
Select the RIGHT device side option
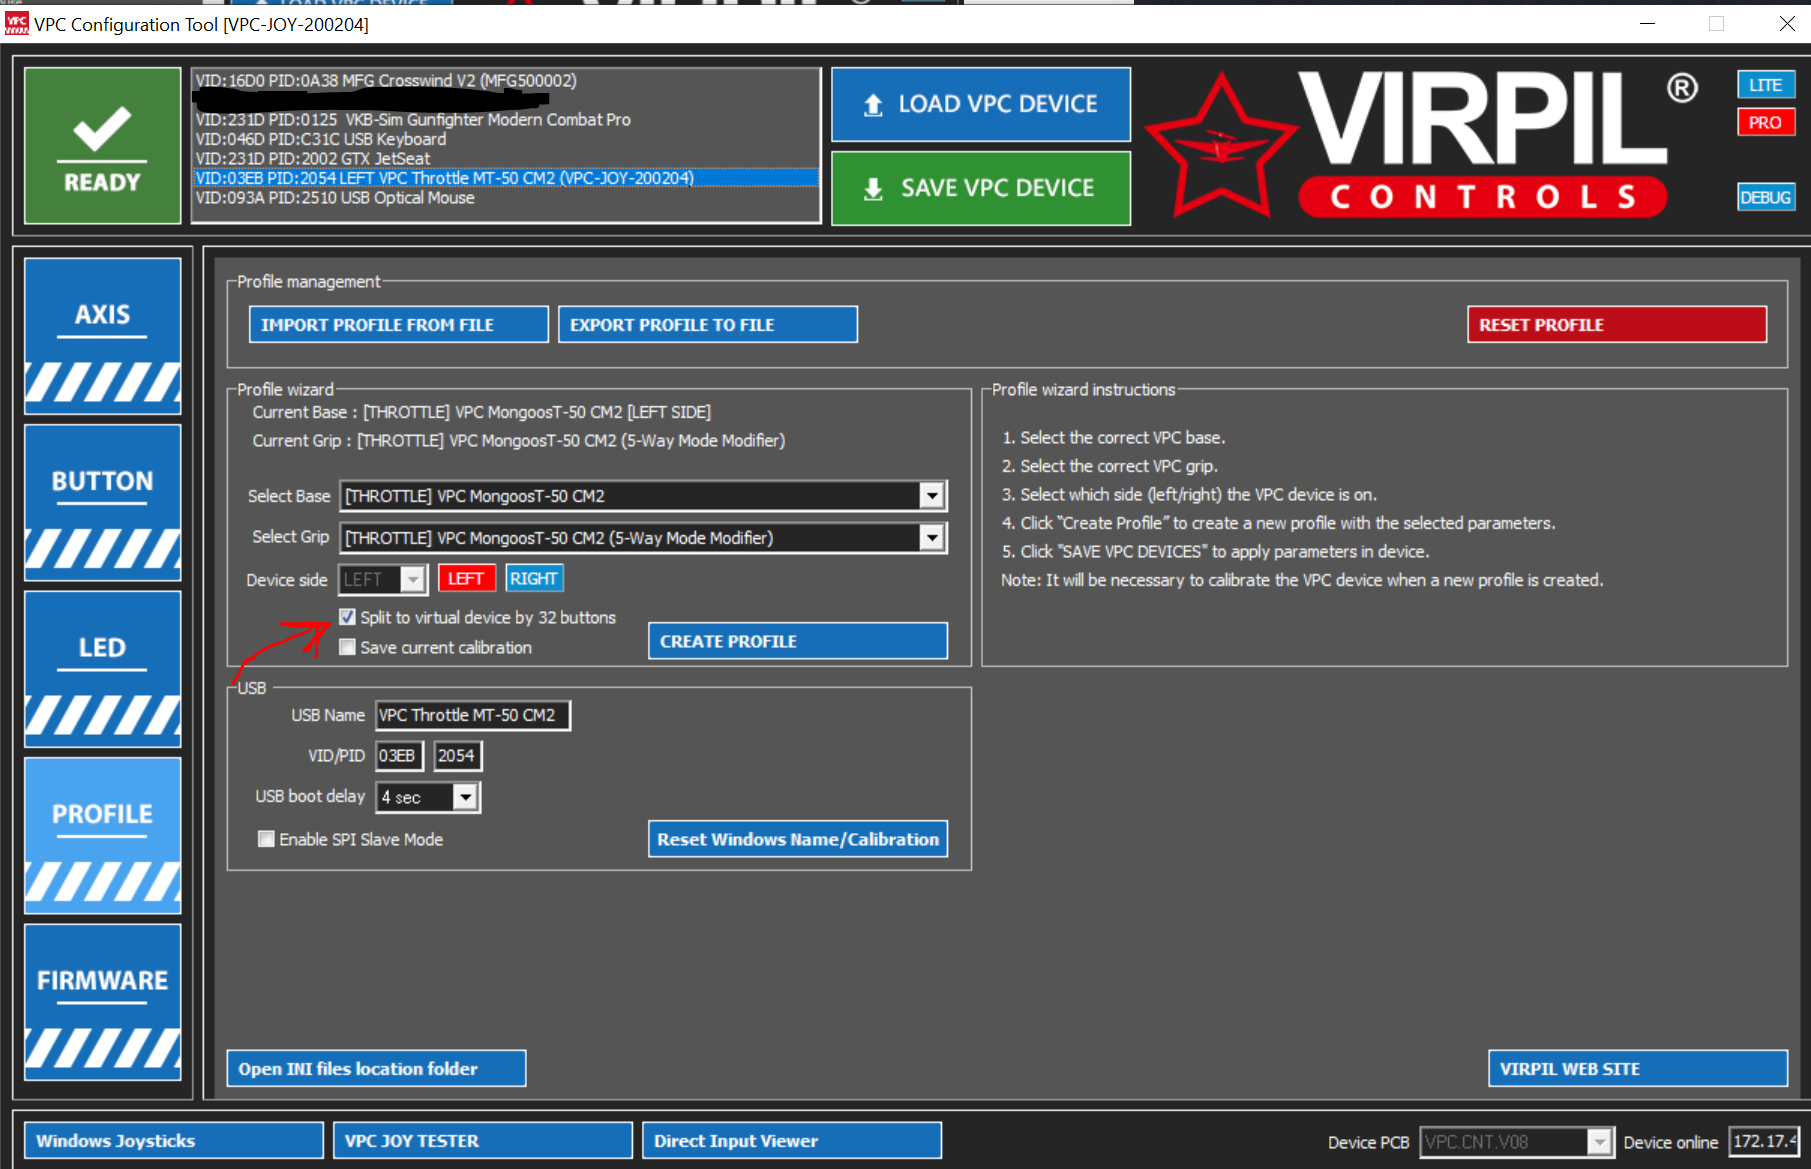pyautogui.click(x=534, y=578)
